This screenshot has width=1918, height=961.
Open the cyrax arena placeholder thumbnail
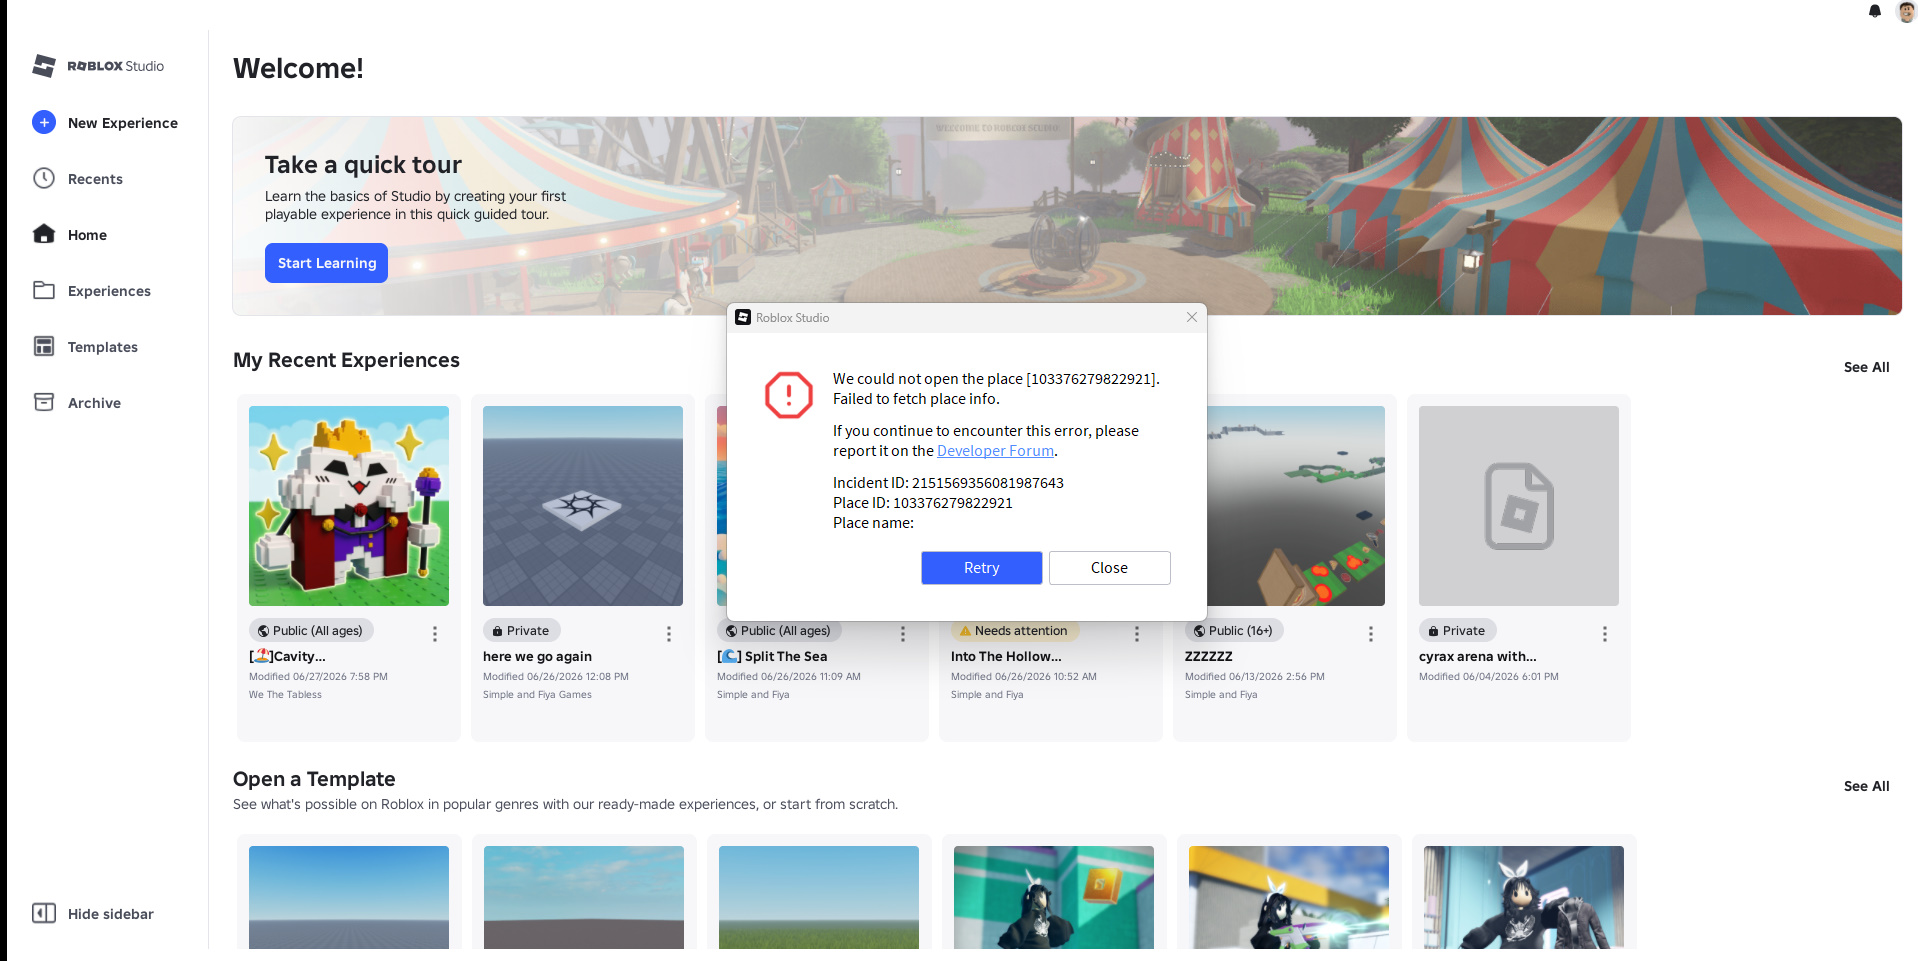pos(1519,506)
